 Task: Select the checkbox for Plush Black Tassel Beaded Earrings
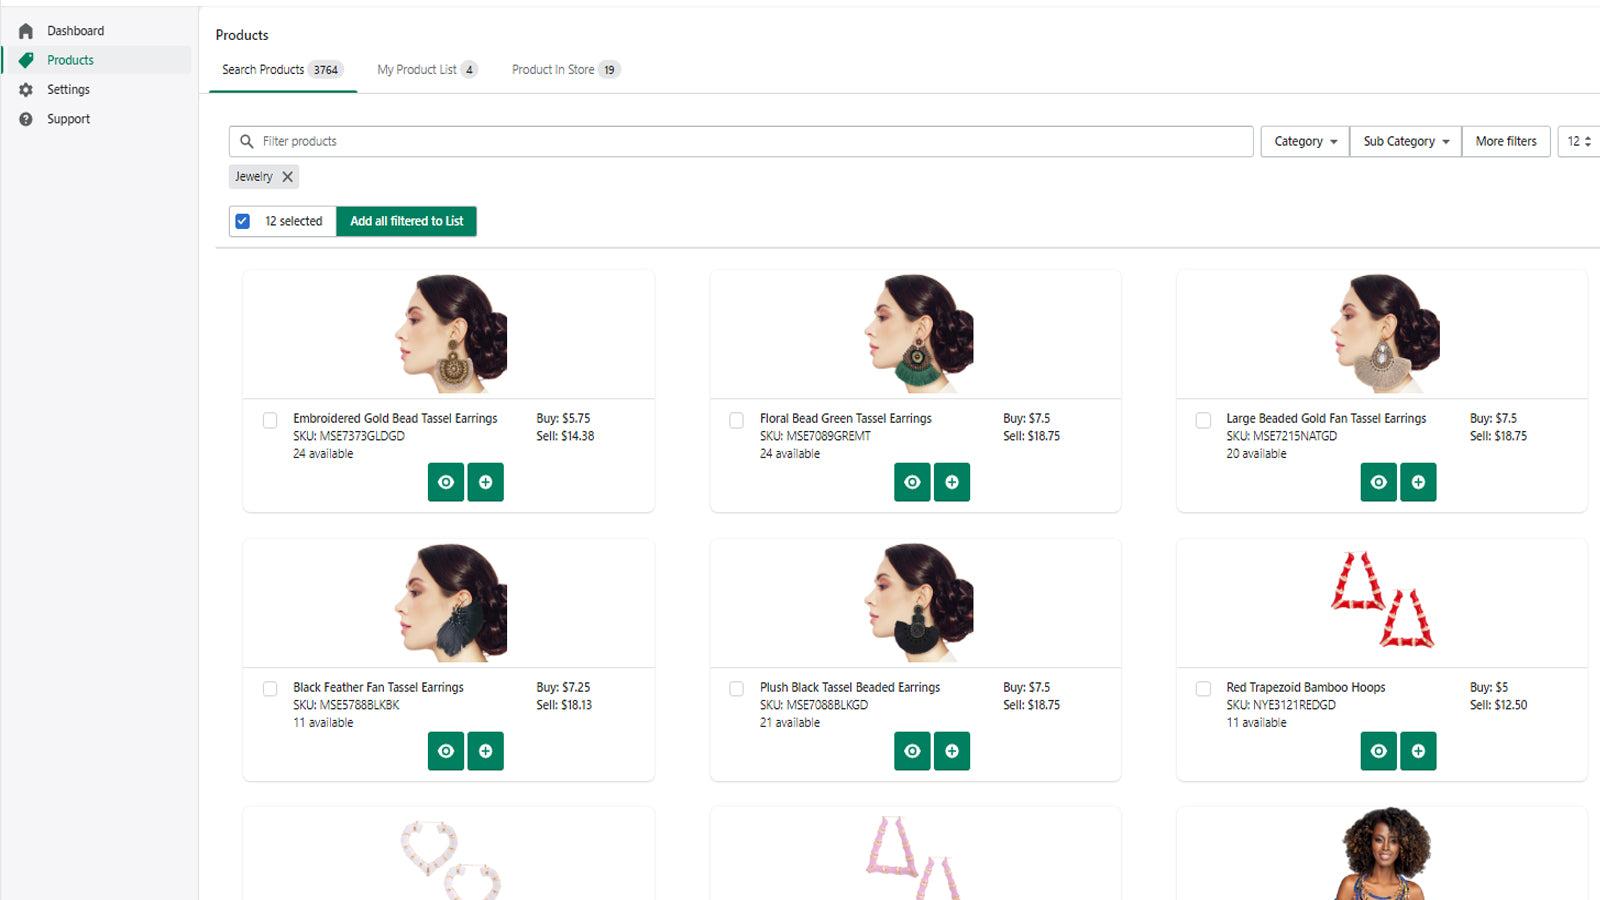coord(737,689)
